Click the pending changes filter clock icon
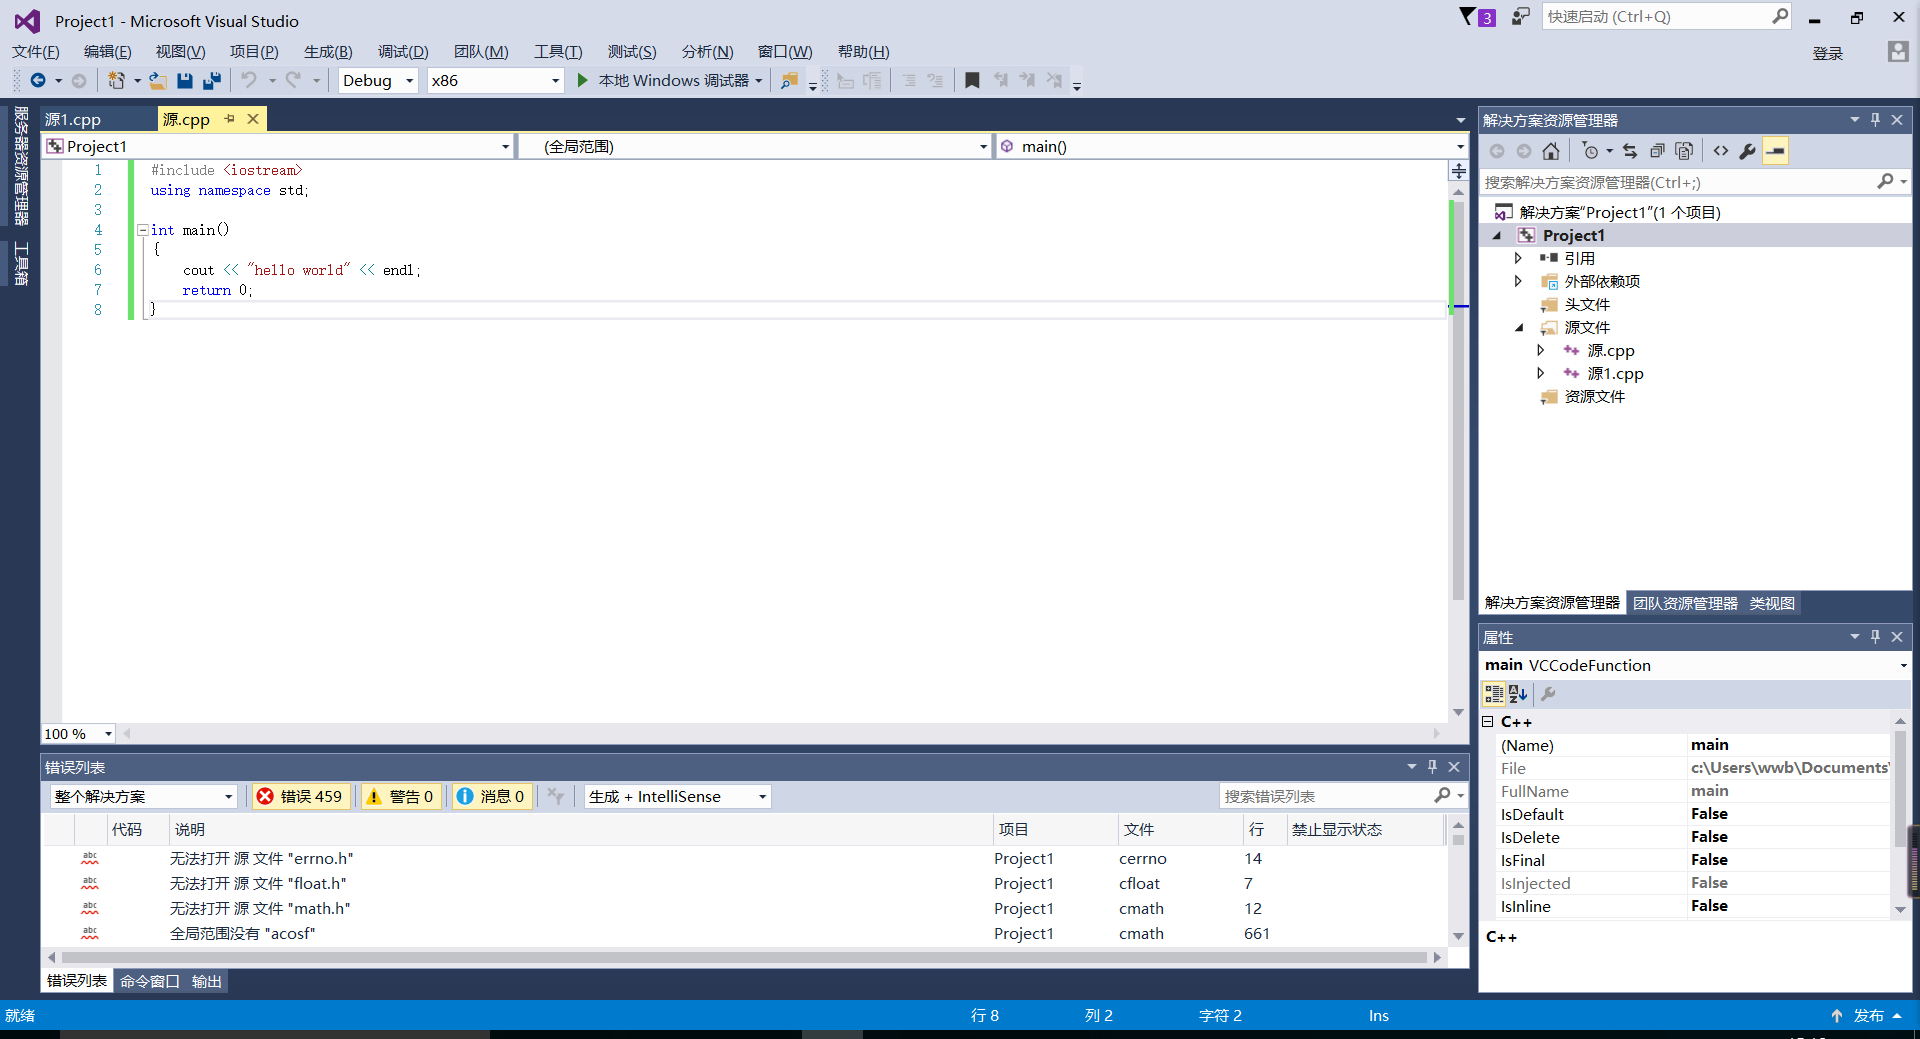1920x1039 pixels. coord(1591,151)
